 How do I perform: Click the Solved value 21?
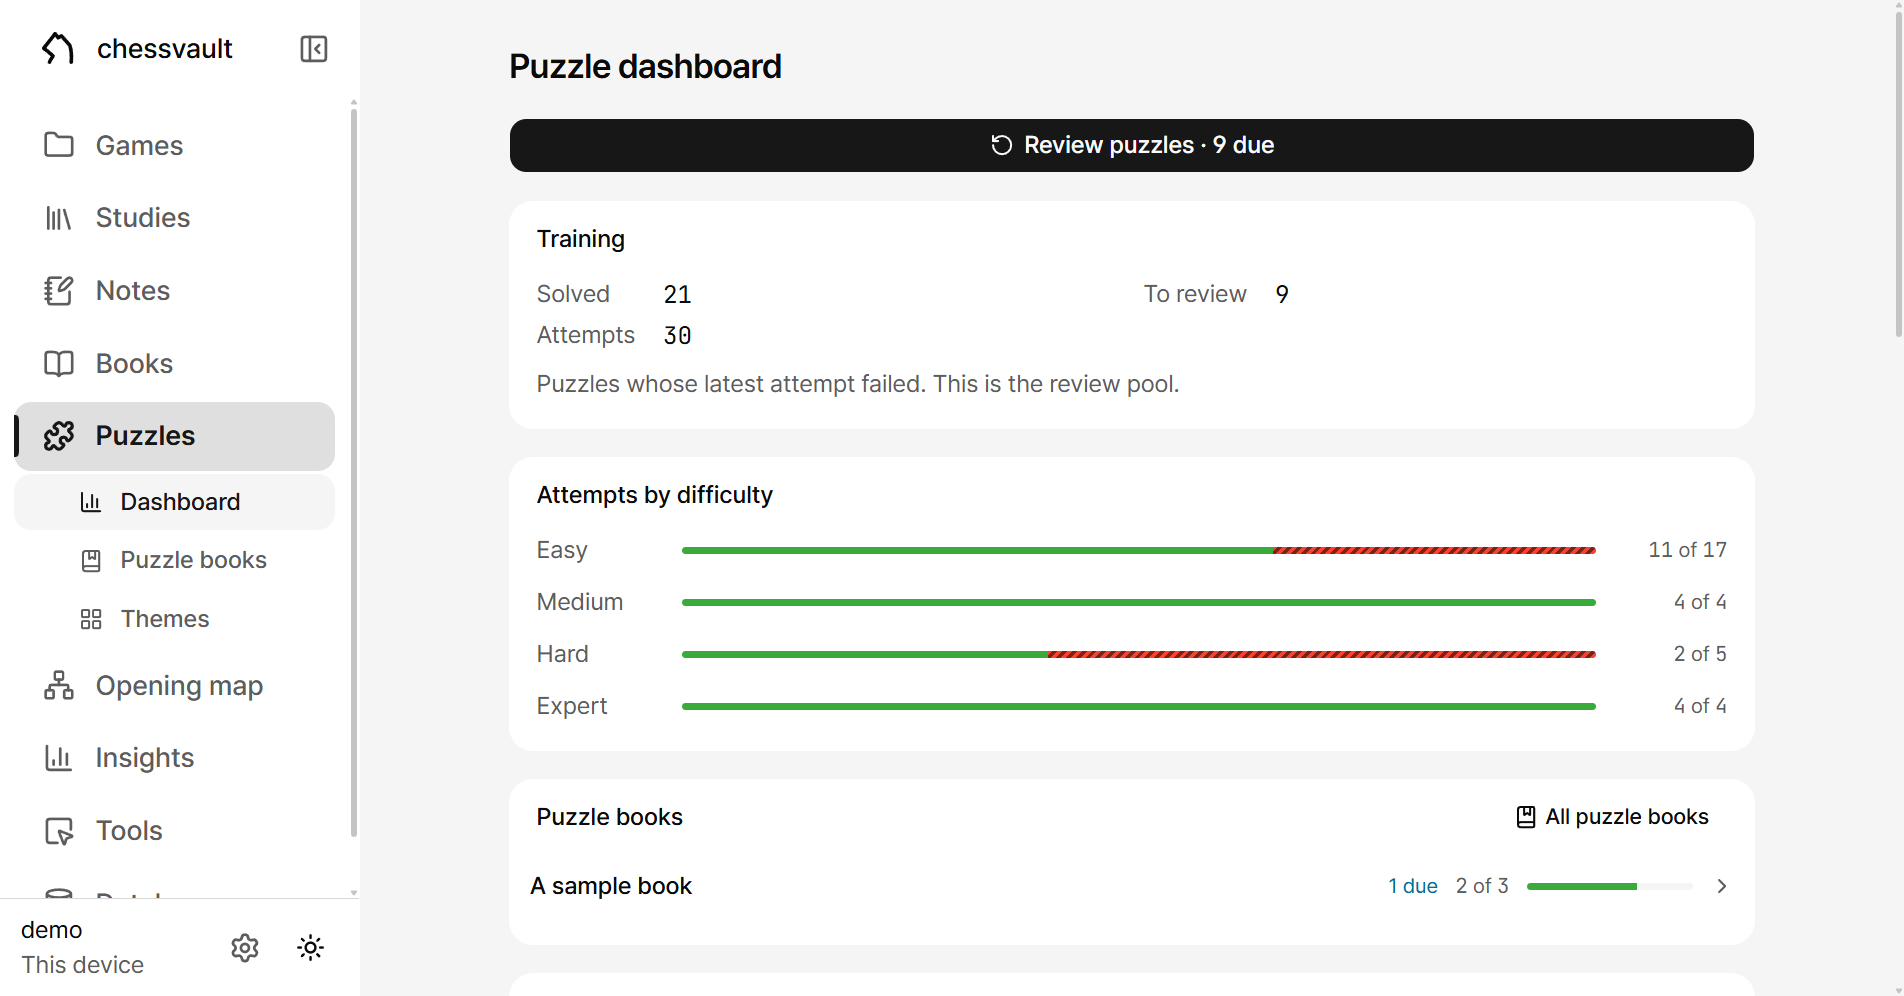677,294
